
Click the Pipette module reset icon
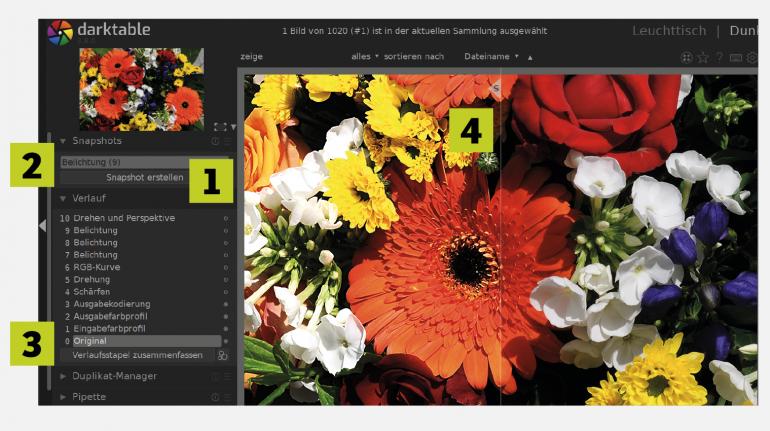(215, 397)
